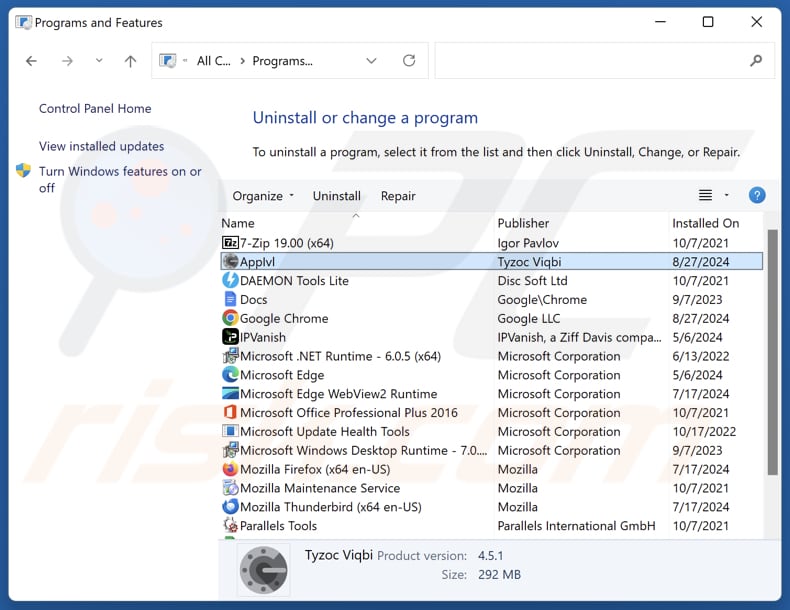Select Microsoft Update Health Tools text
The image size is (790, 610).
[324, 432]
